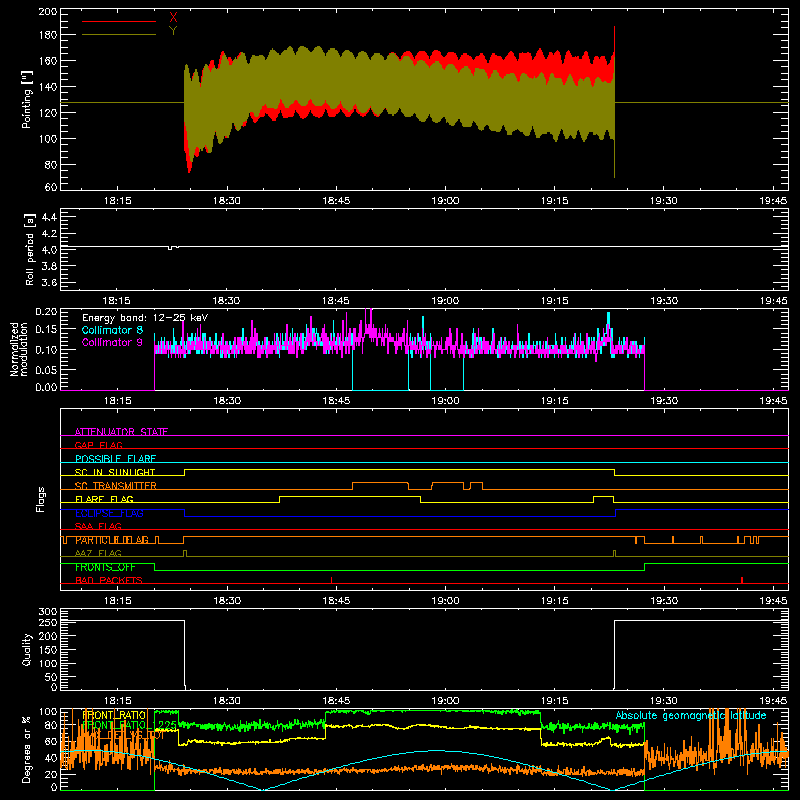Click the Degrees or % axis label
800x800 pixels.
tap(27, 749)
